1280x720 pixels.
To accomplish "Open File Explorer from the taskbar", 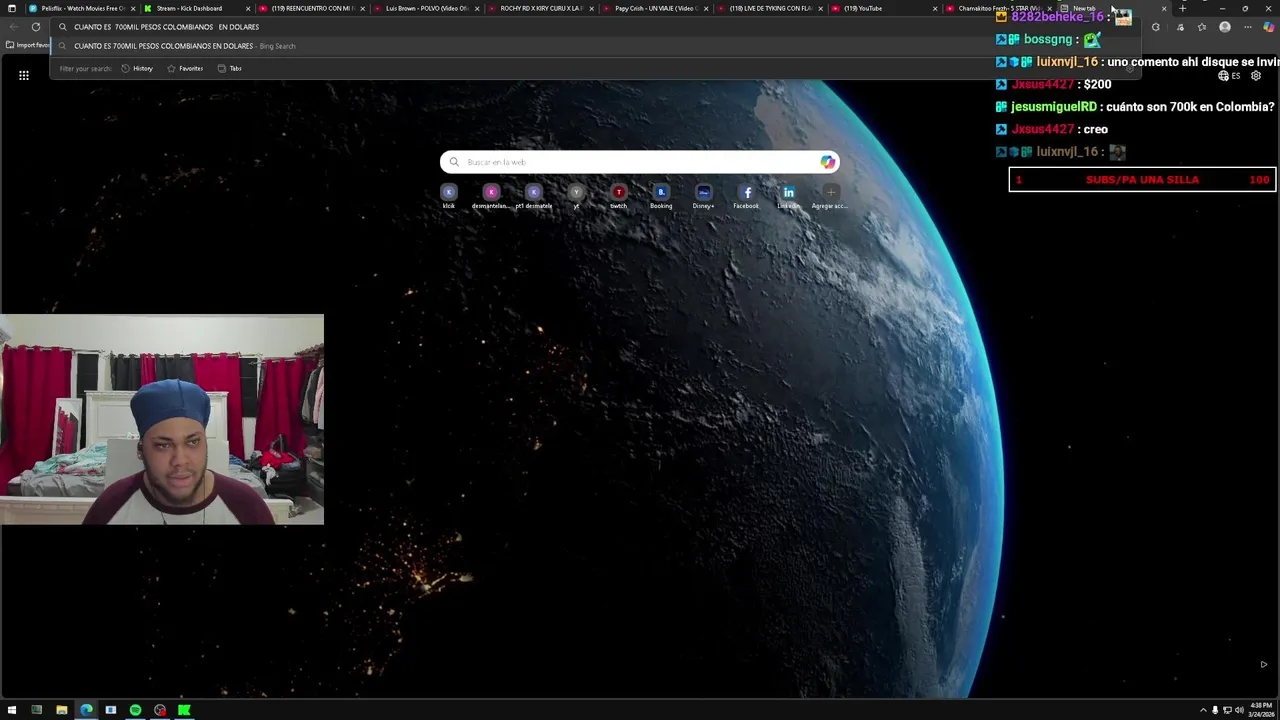I will (x=61, y=710).
